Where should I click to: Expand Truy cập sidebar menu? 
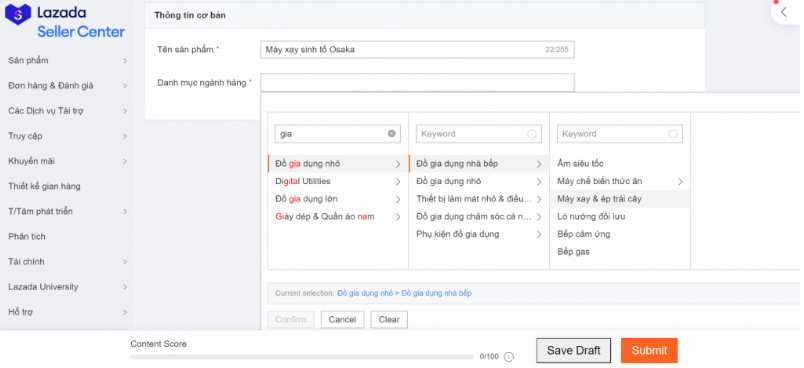click(x=67, y=136)
